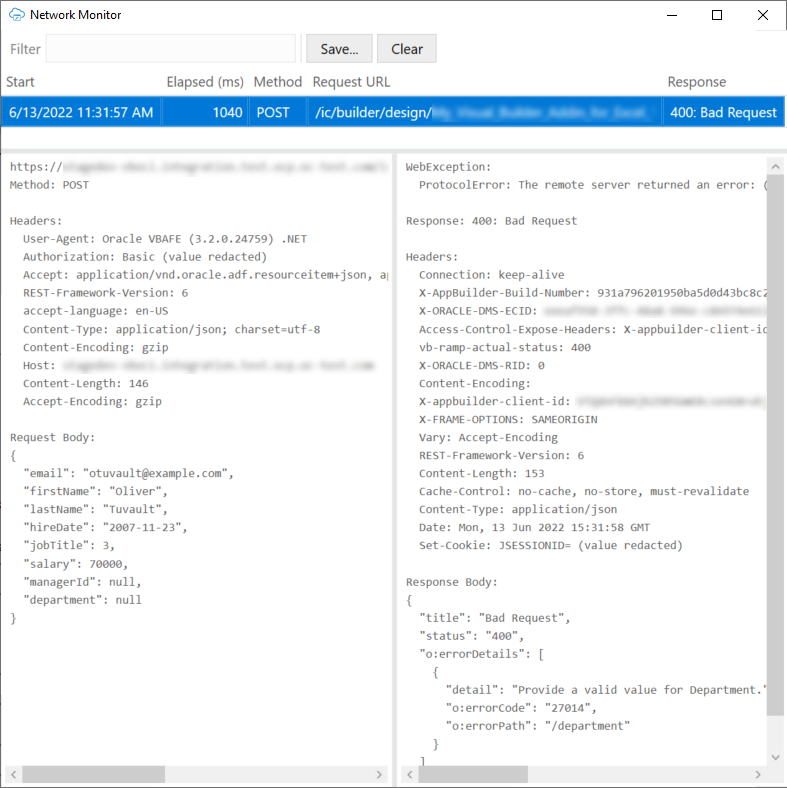Click the Set-Cookie: JSESSIONID line

(x=551, y=546)
